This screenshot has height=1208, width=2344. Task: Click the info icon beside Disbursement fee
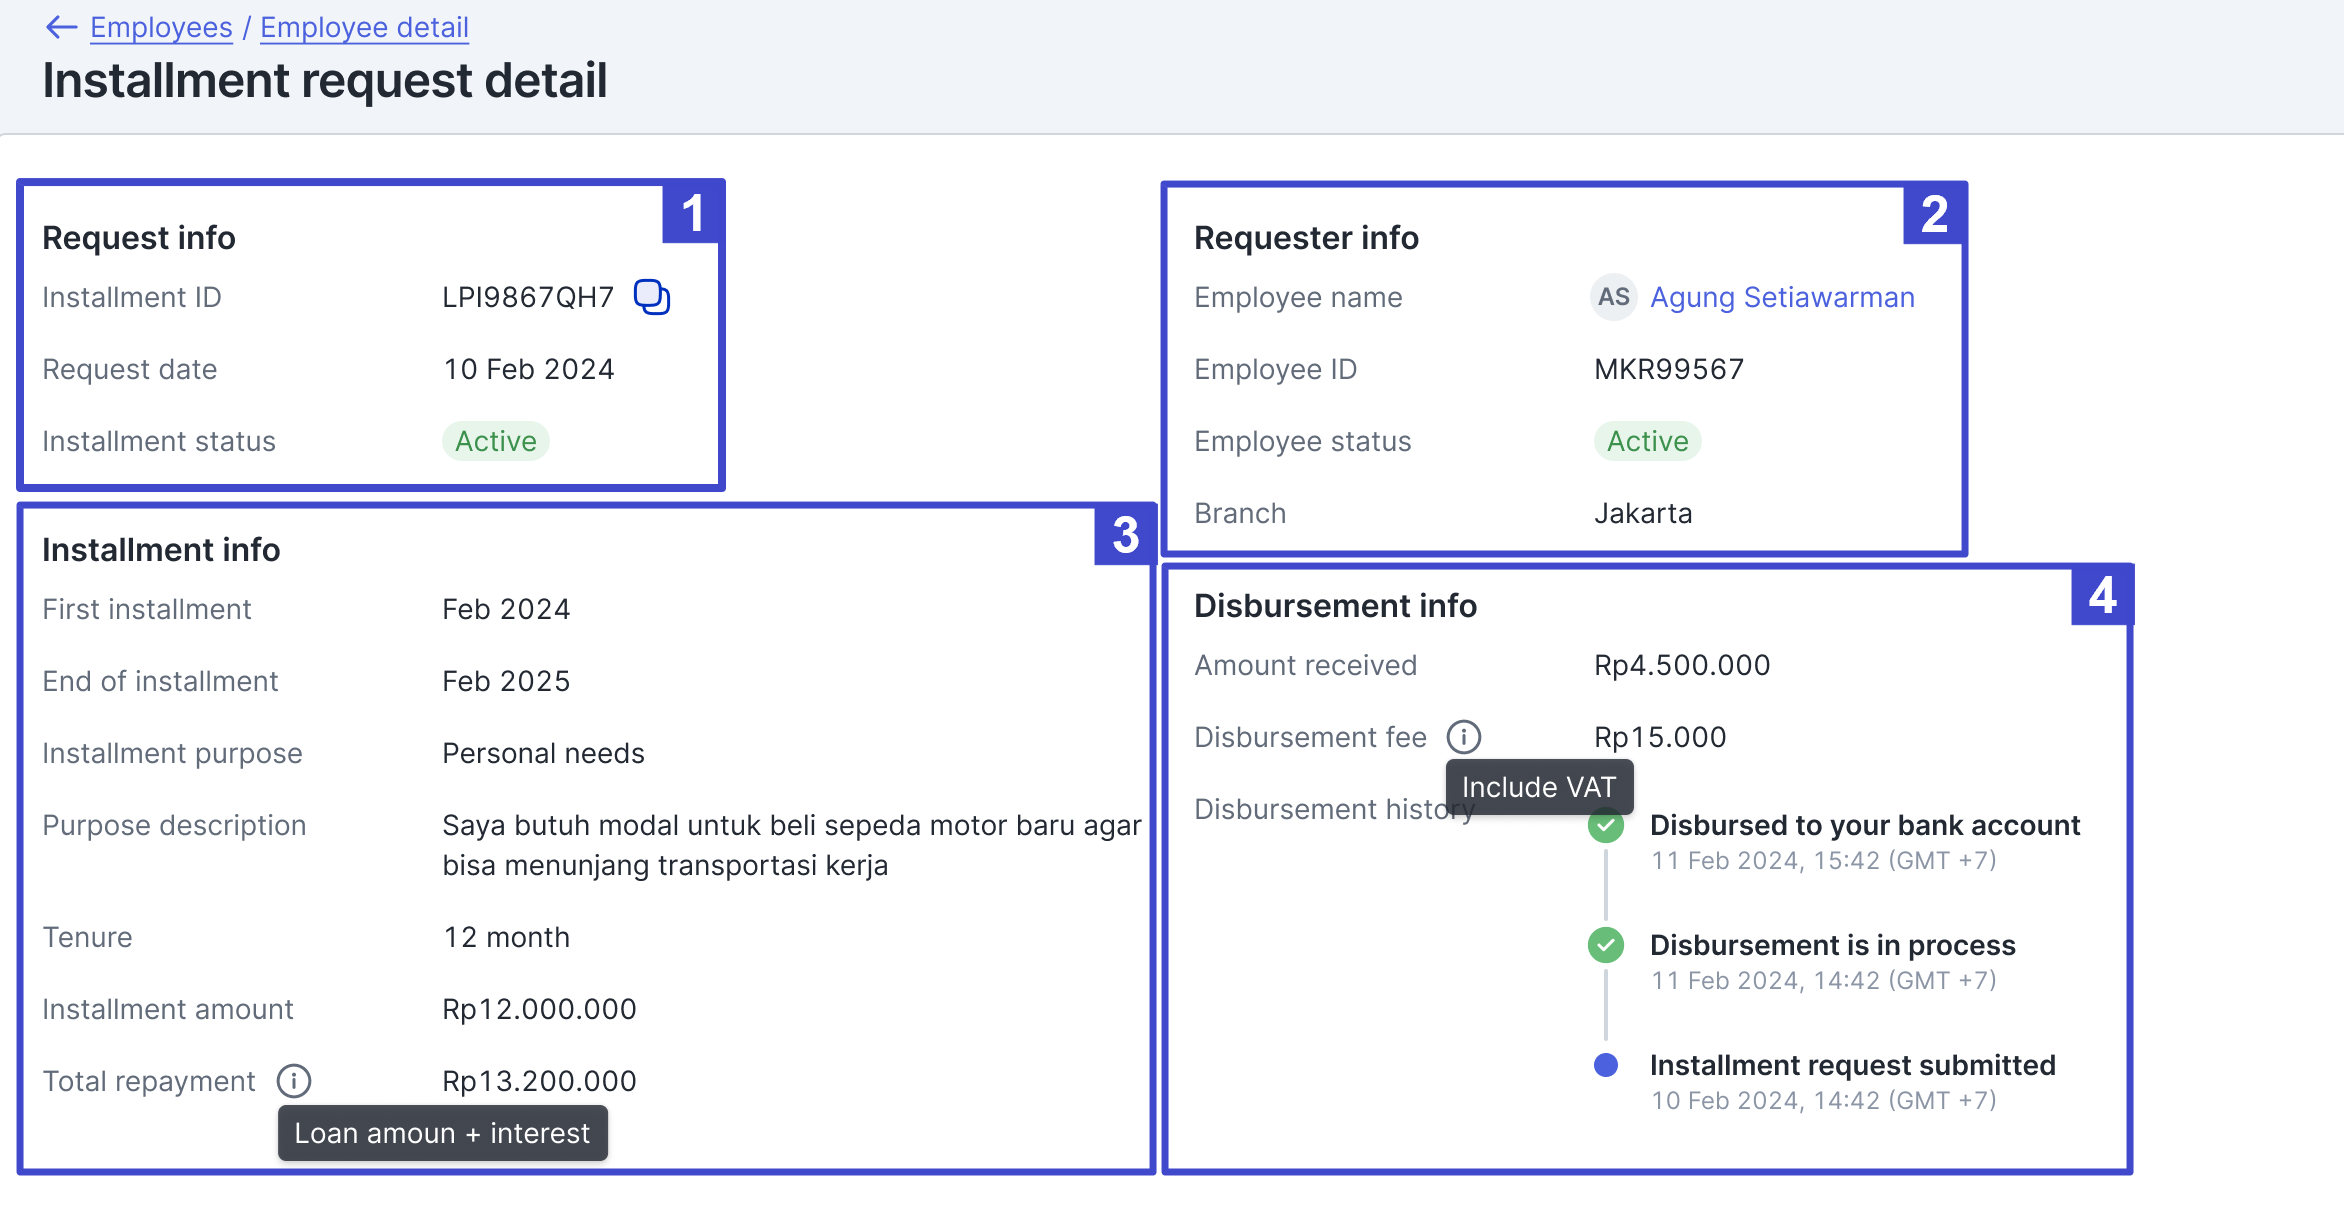[1464, 736]
